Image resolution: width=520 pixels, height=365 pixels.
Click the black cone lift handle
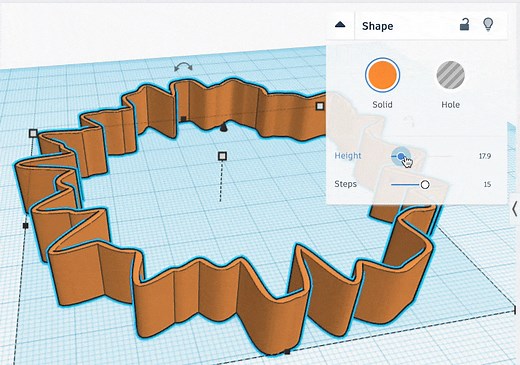pos(224,127)
